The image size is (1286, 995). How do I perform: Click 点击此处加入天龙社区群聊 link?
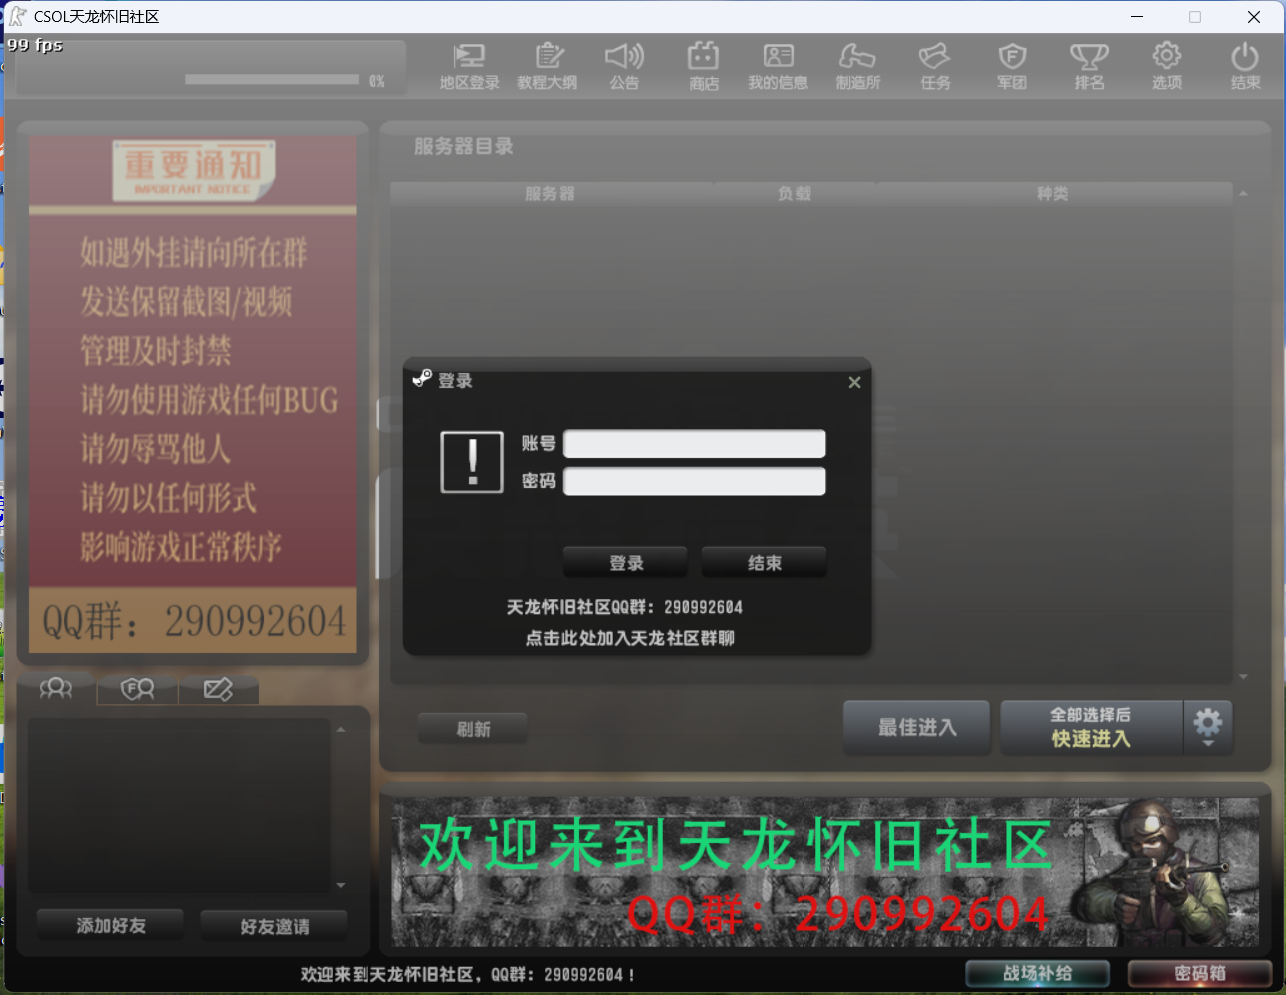point(630,638)
